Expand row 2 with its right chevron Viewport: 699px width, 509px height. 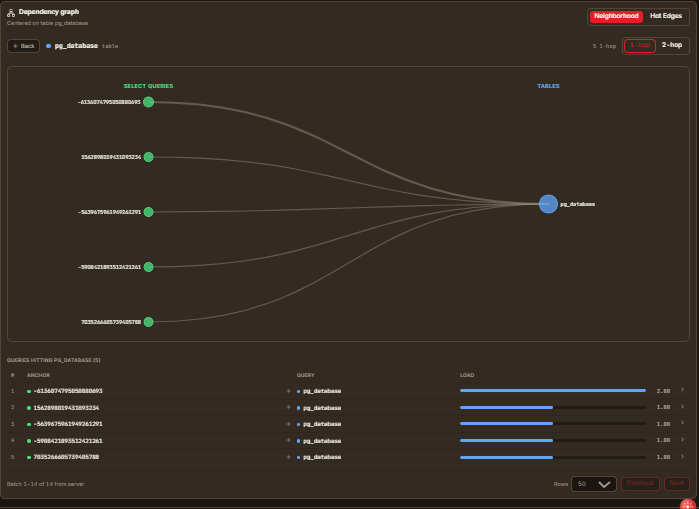pyautogui.click(x=682, y=406)
